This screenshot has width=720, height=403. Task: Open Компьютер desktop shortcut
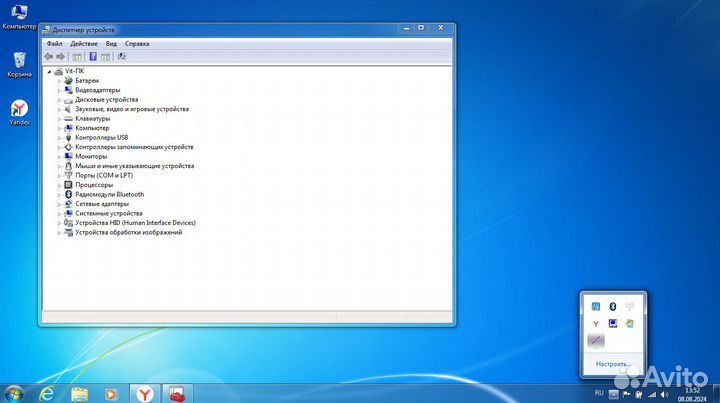(19, 17)
